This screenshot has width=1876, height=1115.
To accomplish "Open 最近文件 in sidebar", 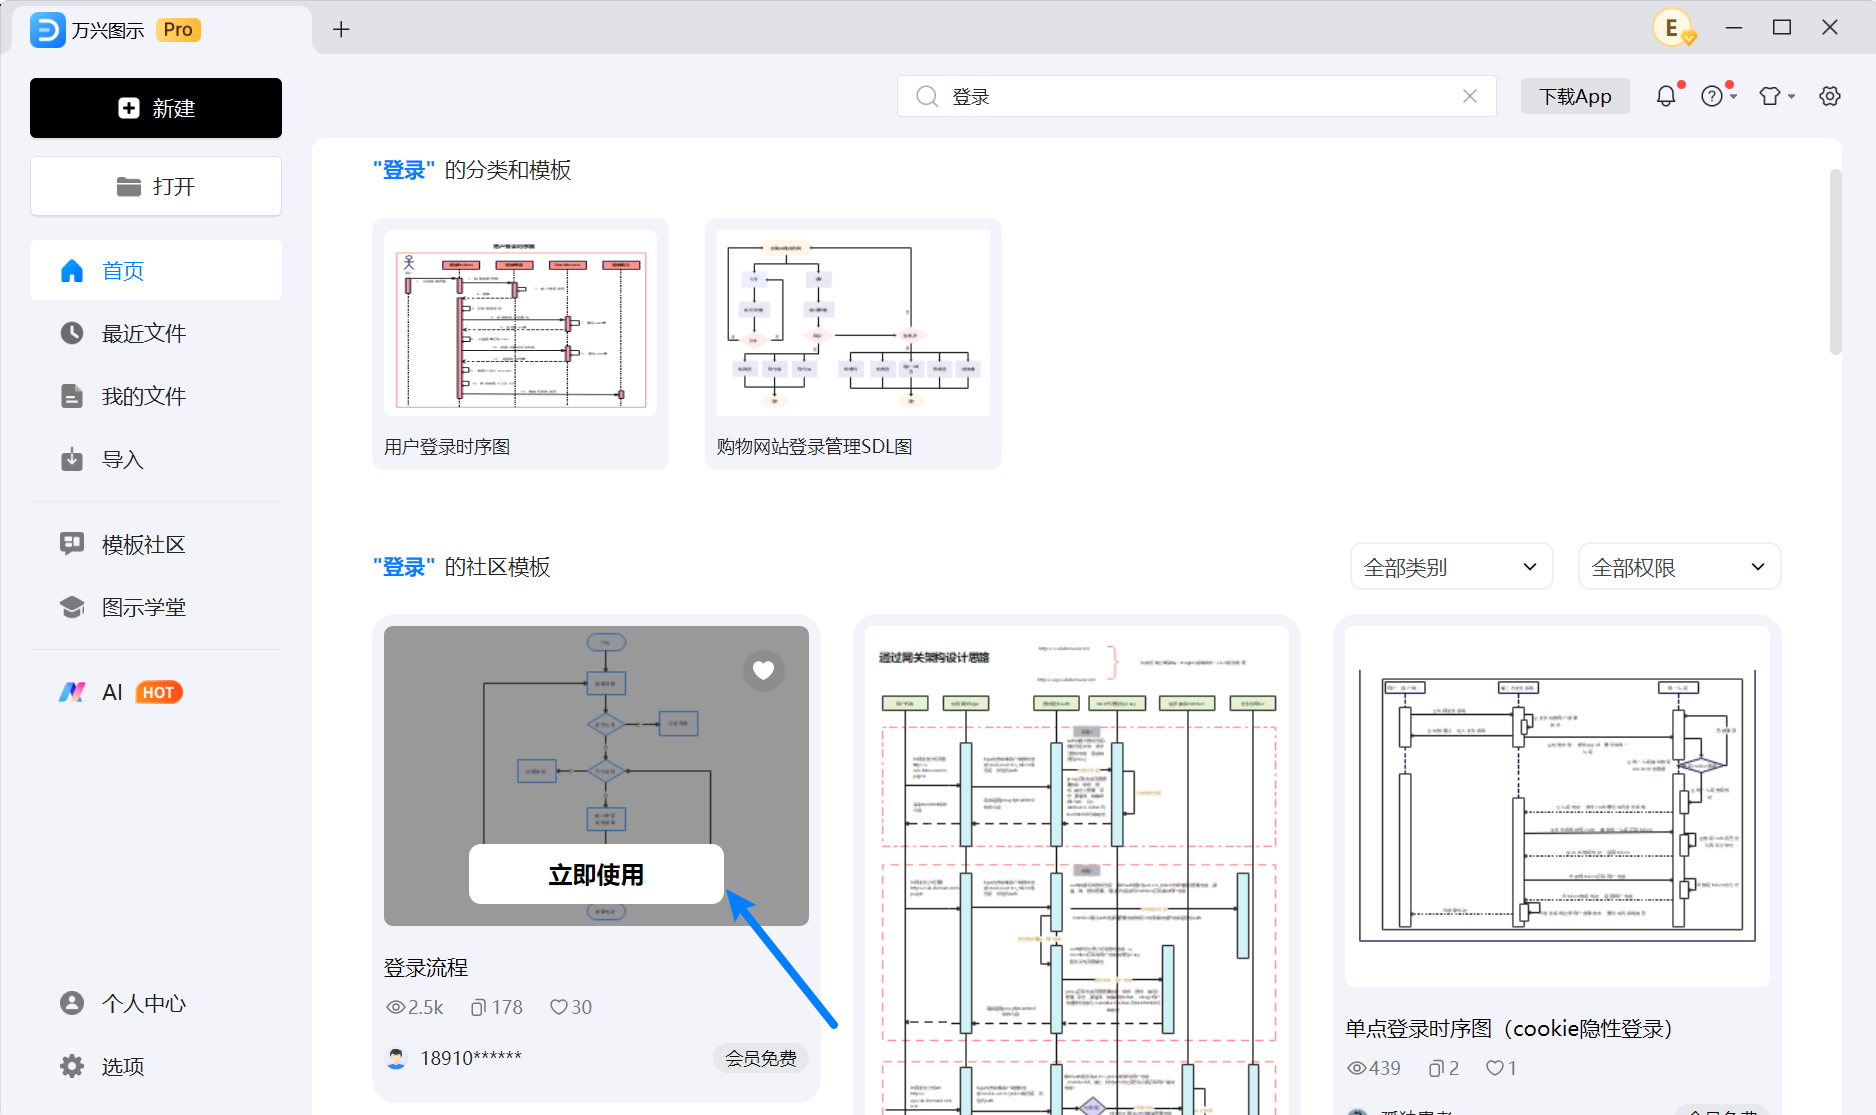I will pyautogui.click(x=156, y=333).
